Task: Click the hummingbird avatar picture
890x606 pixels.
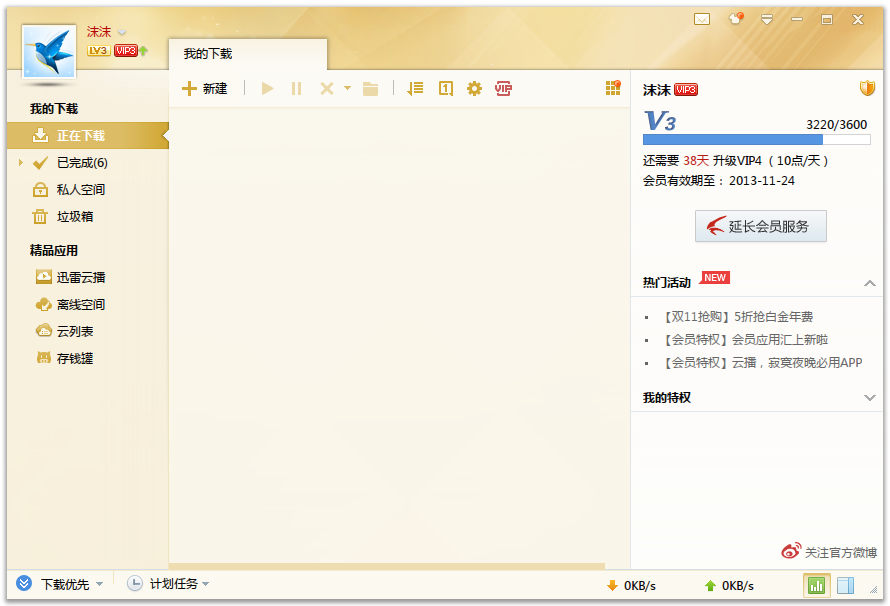Action: 49,52
